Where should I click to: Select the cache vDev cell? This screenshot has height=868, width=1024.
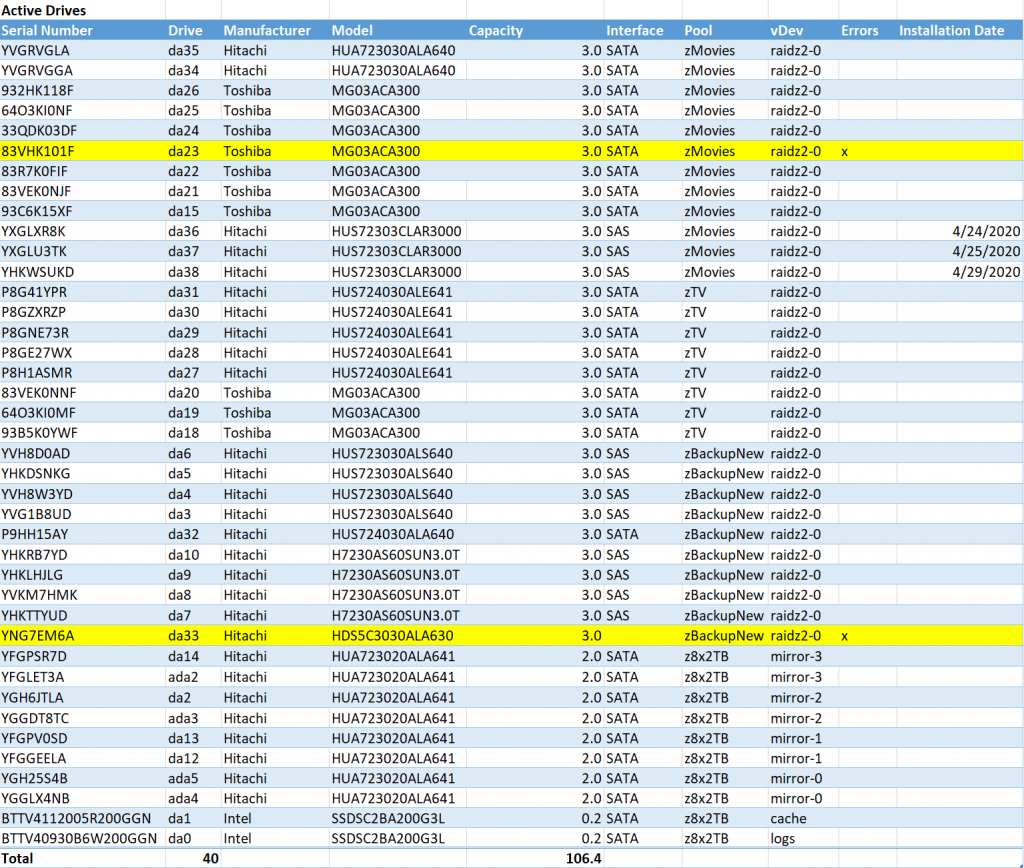788,819
